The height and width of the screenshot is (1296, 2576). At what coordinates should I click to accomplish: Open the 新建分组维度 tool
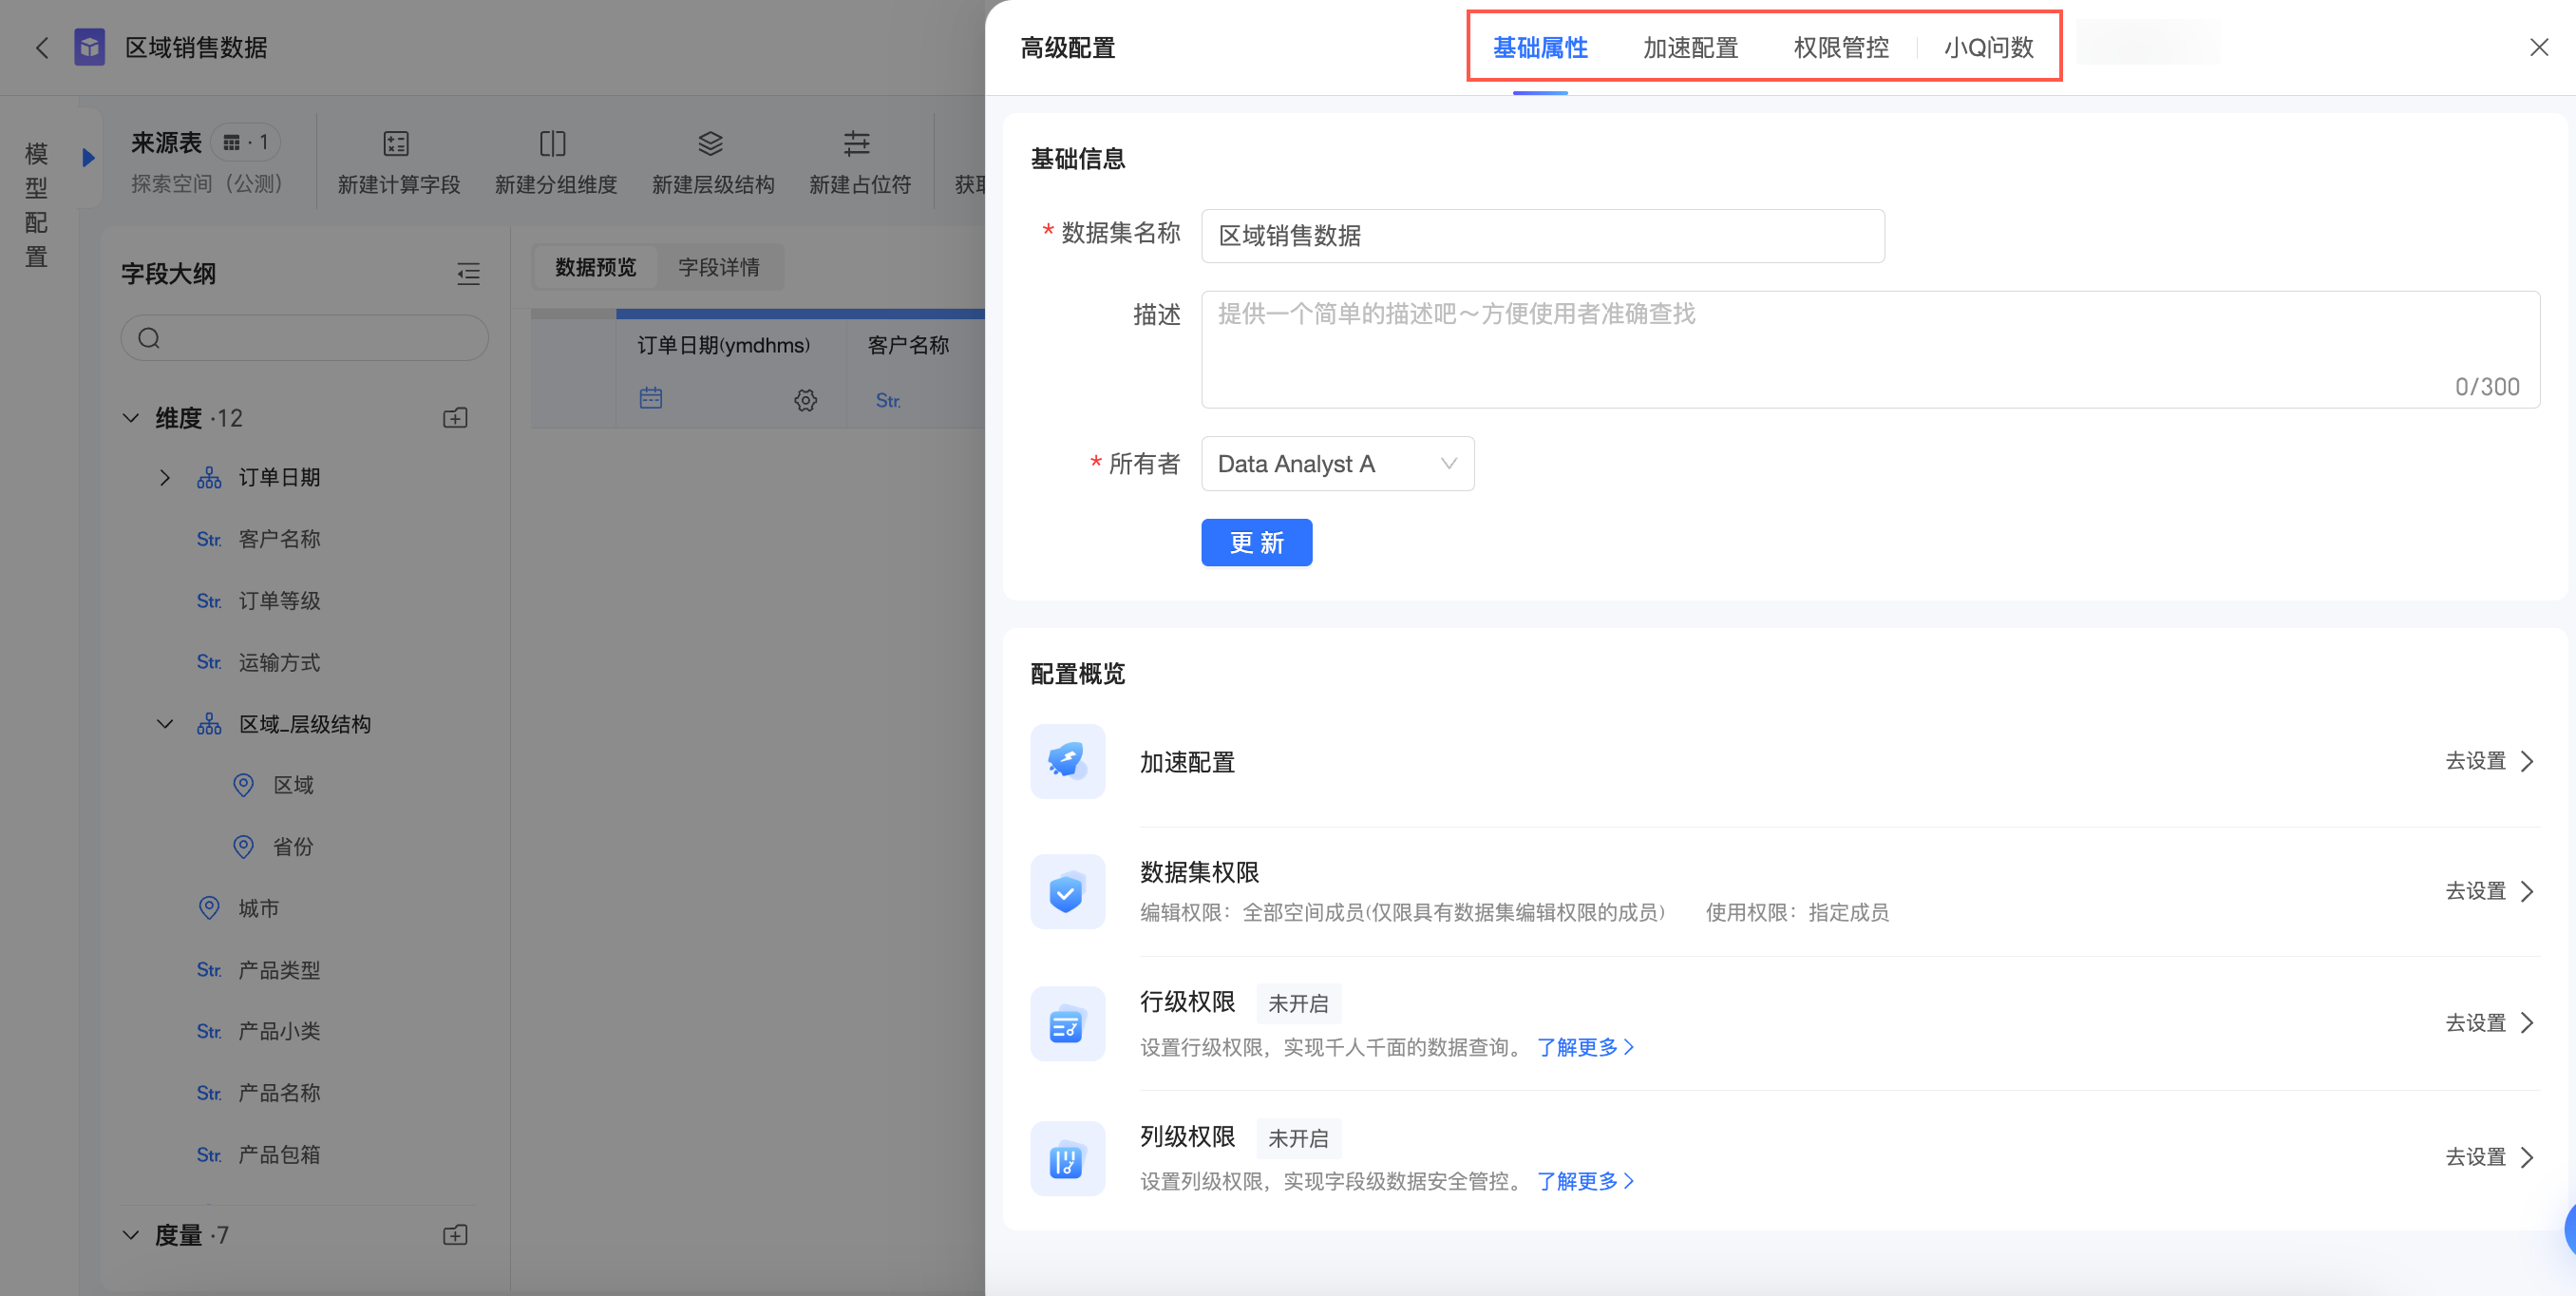pyautogui.click(x=555, y=162)
